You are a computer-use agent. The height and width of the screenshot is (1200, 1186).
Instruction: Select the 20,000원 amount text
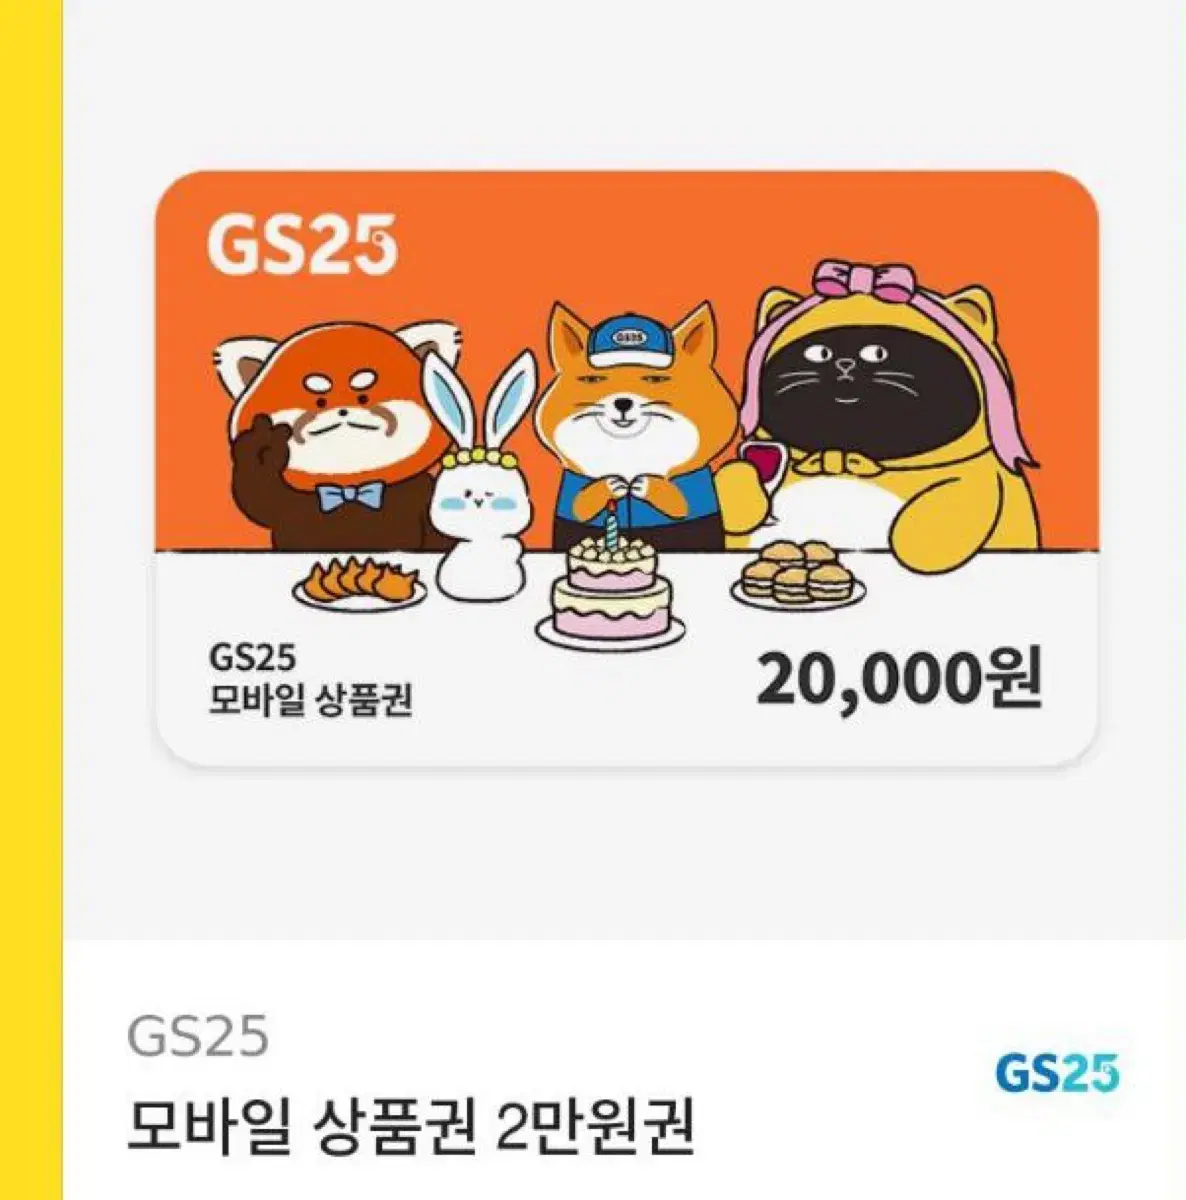898,680
